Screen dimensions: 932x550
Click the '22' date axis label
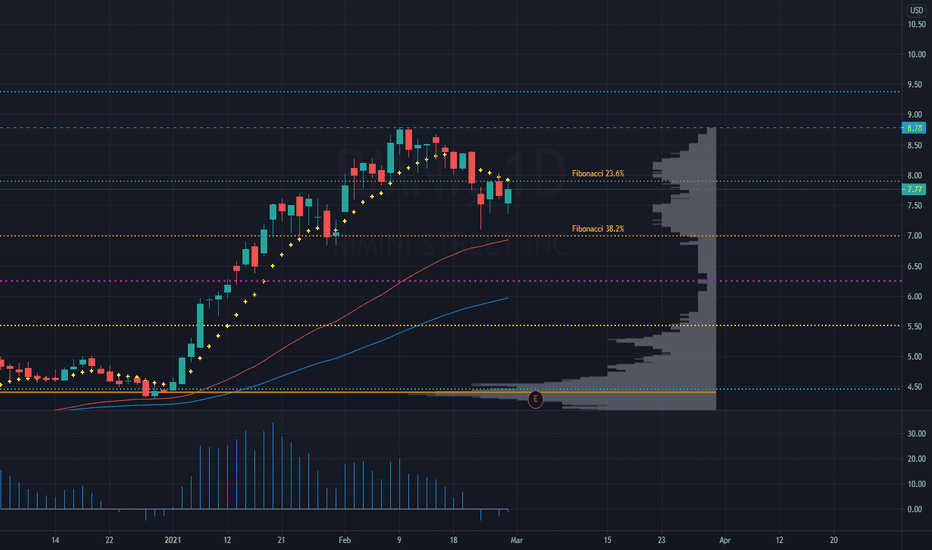click(109, 540)
